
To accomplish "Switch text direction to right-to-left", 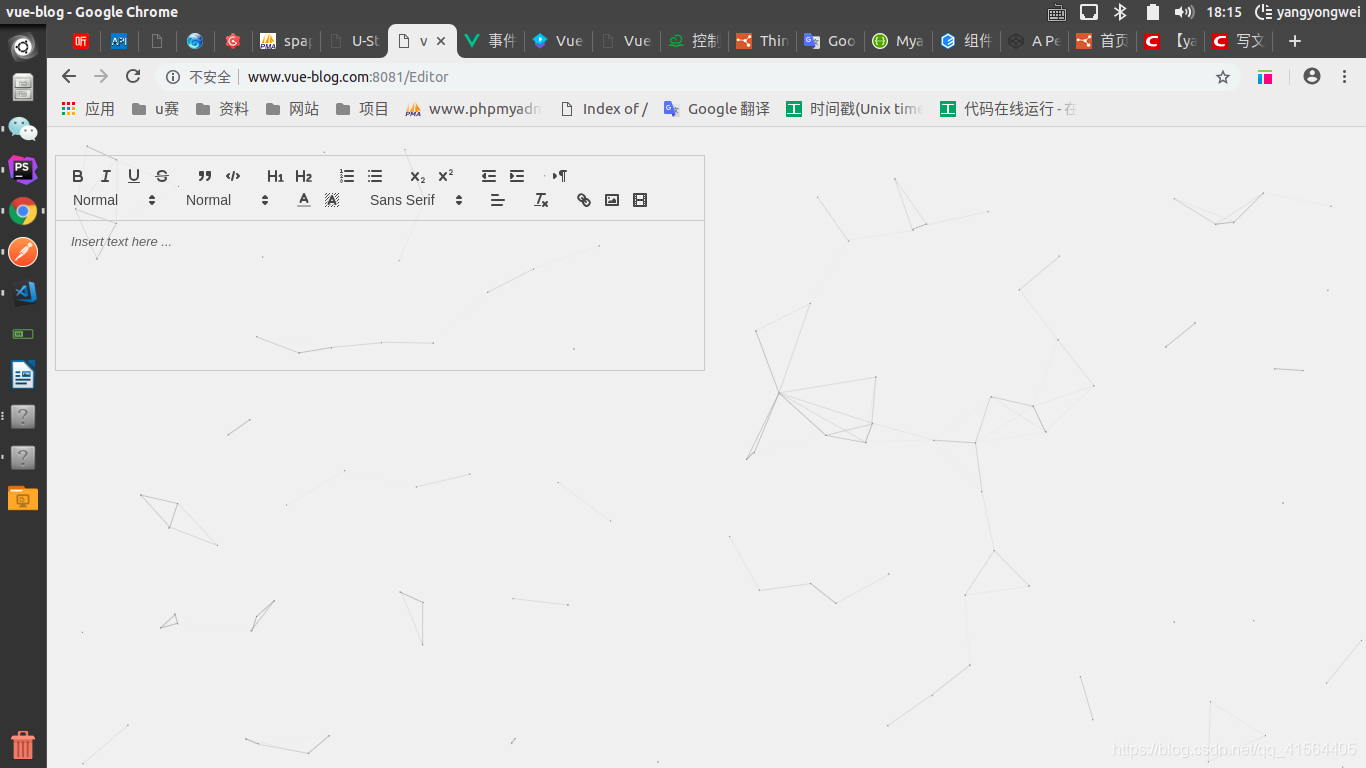I will (x=560, y=176).
